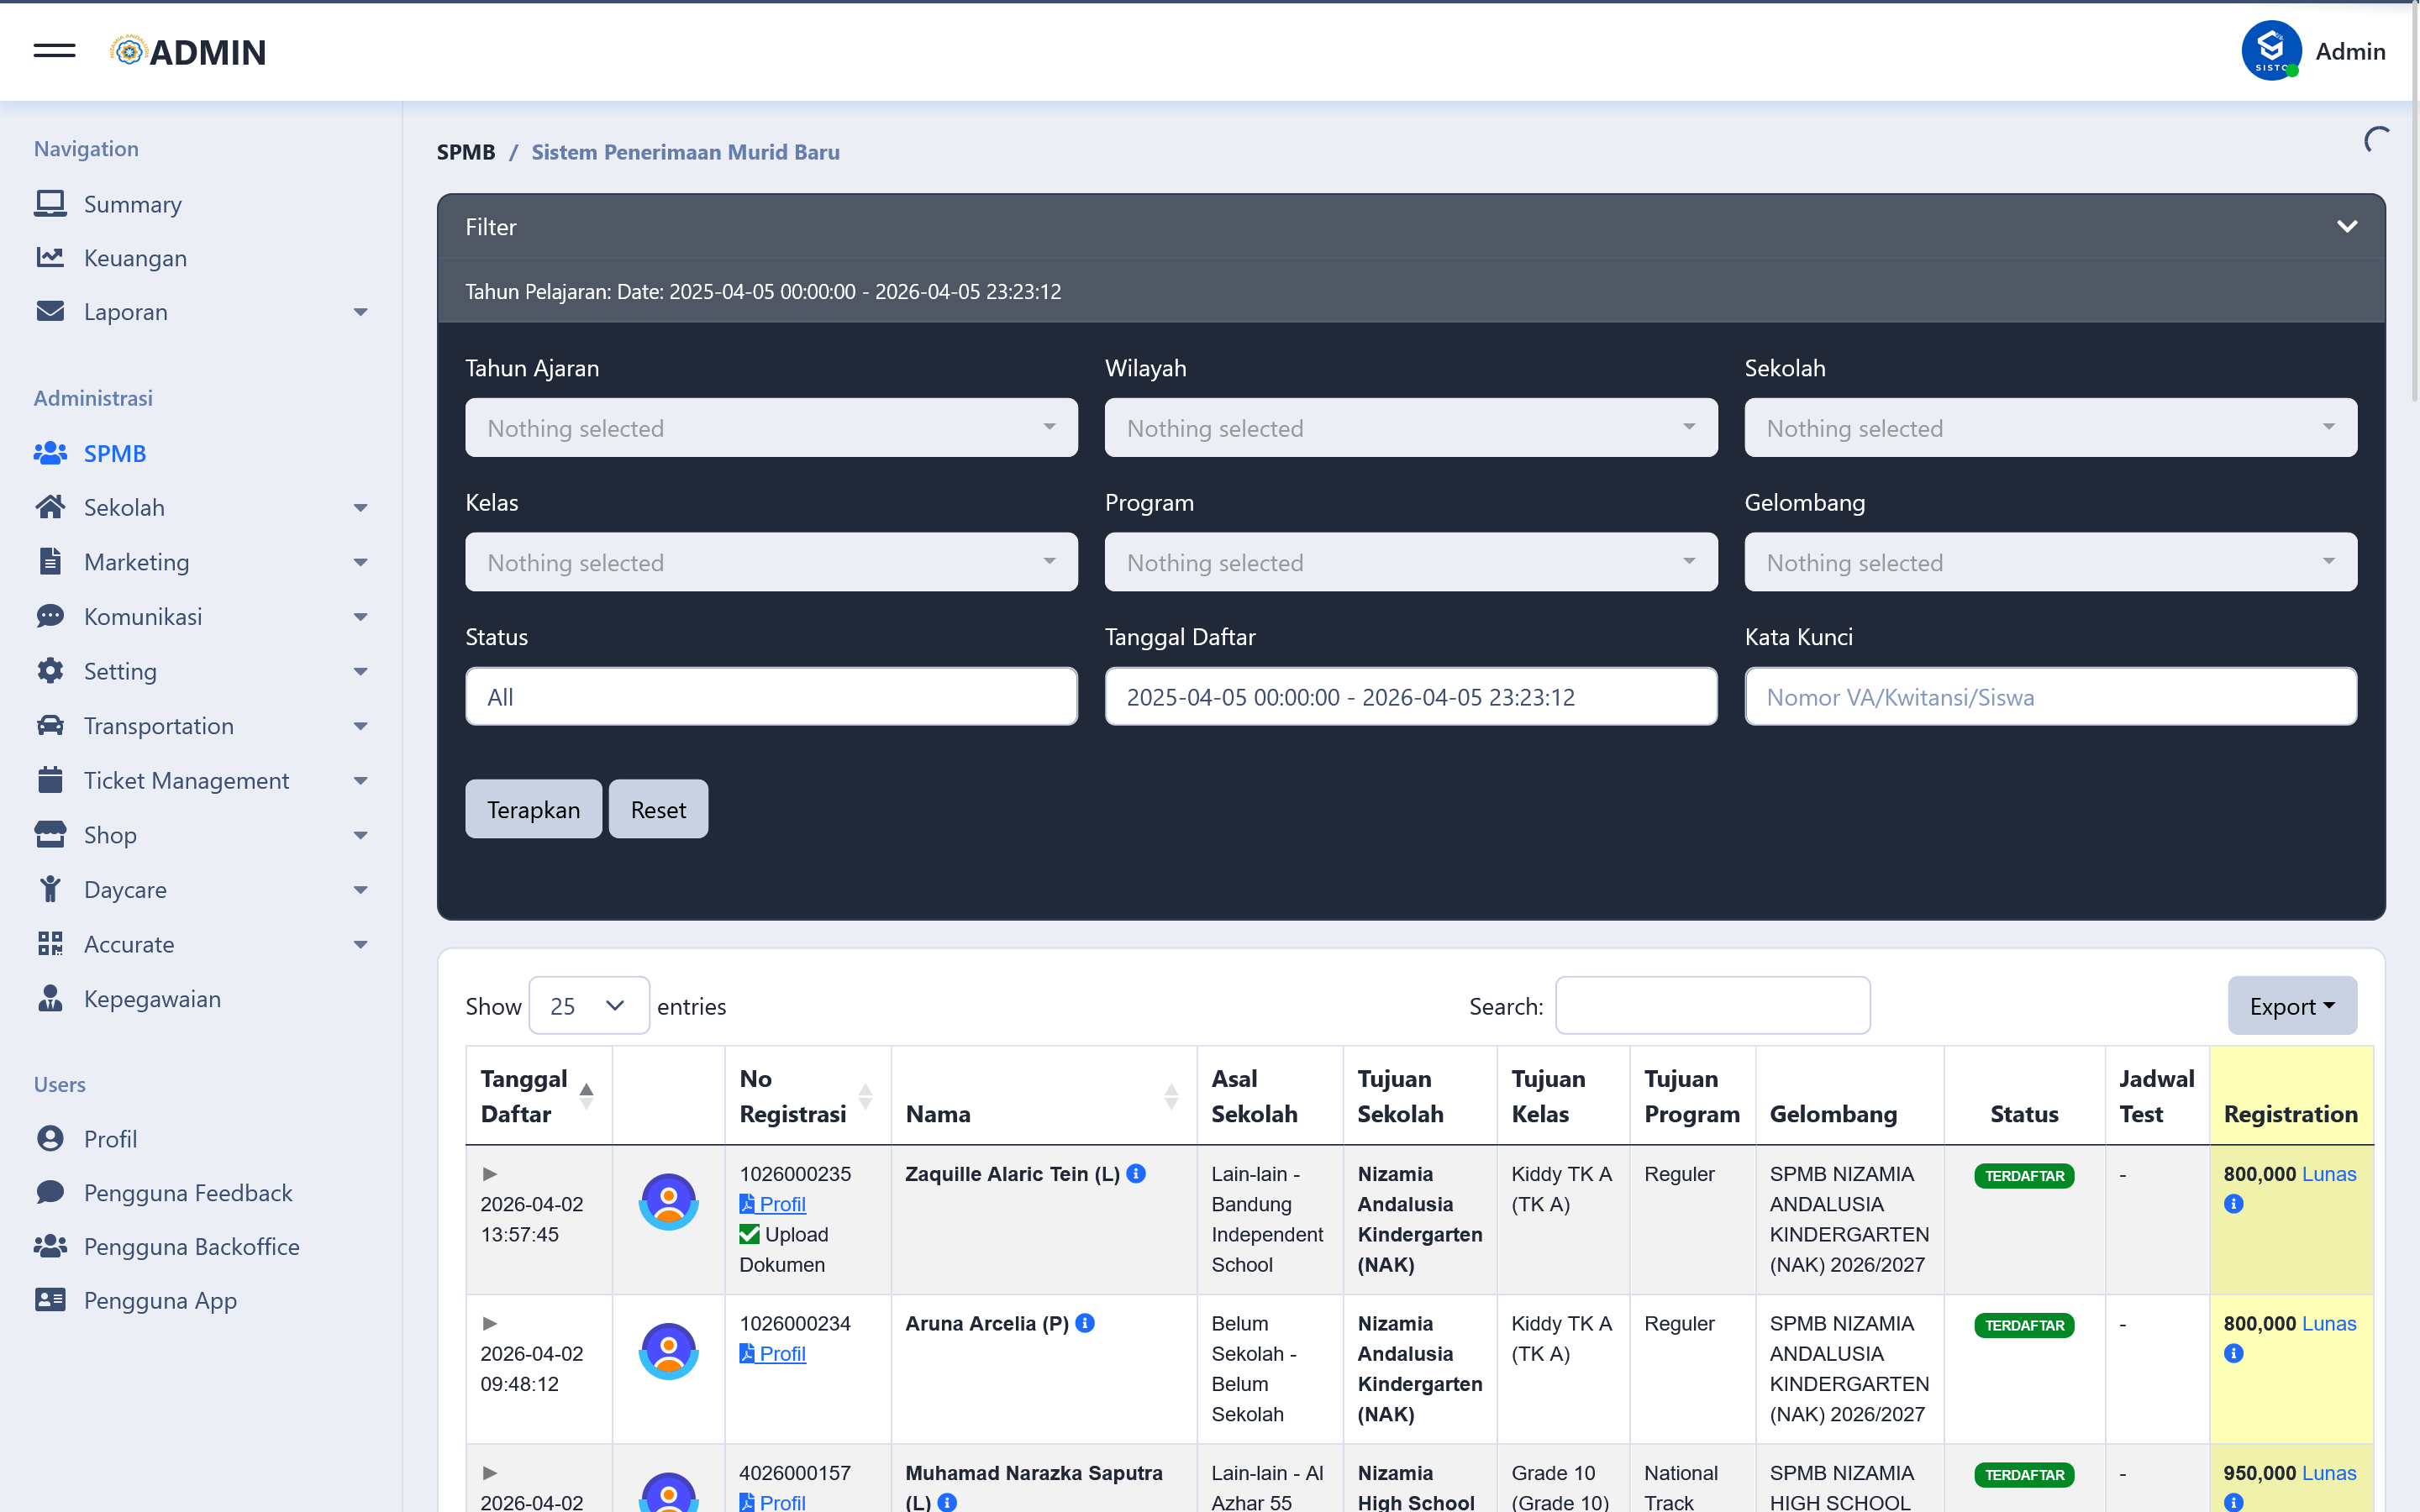The image size is (2420, 1512).
Task: Expand row details for 2026-04-02 09:48:12
Action: [490, 1323]
